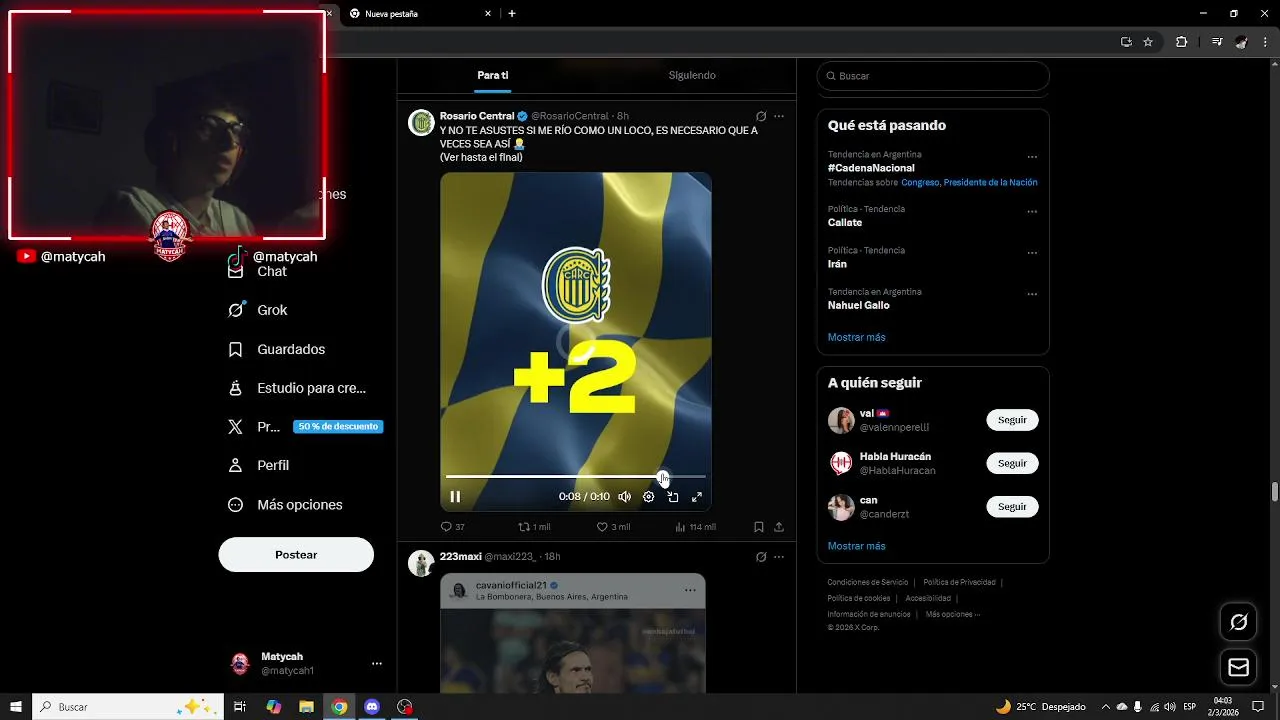Screen dimensions: 1280x720
Task: Bookmark the Rosario Central post
Action: 759,527
